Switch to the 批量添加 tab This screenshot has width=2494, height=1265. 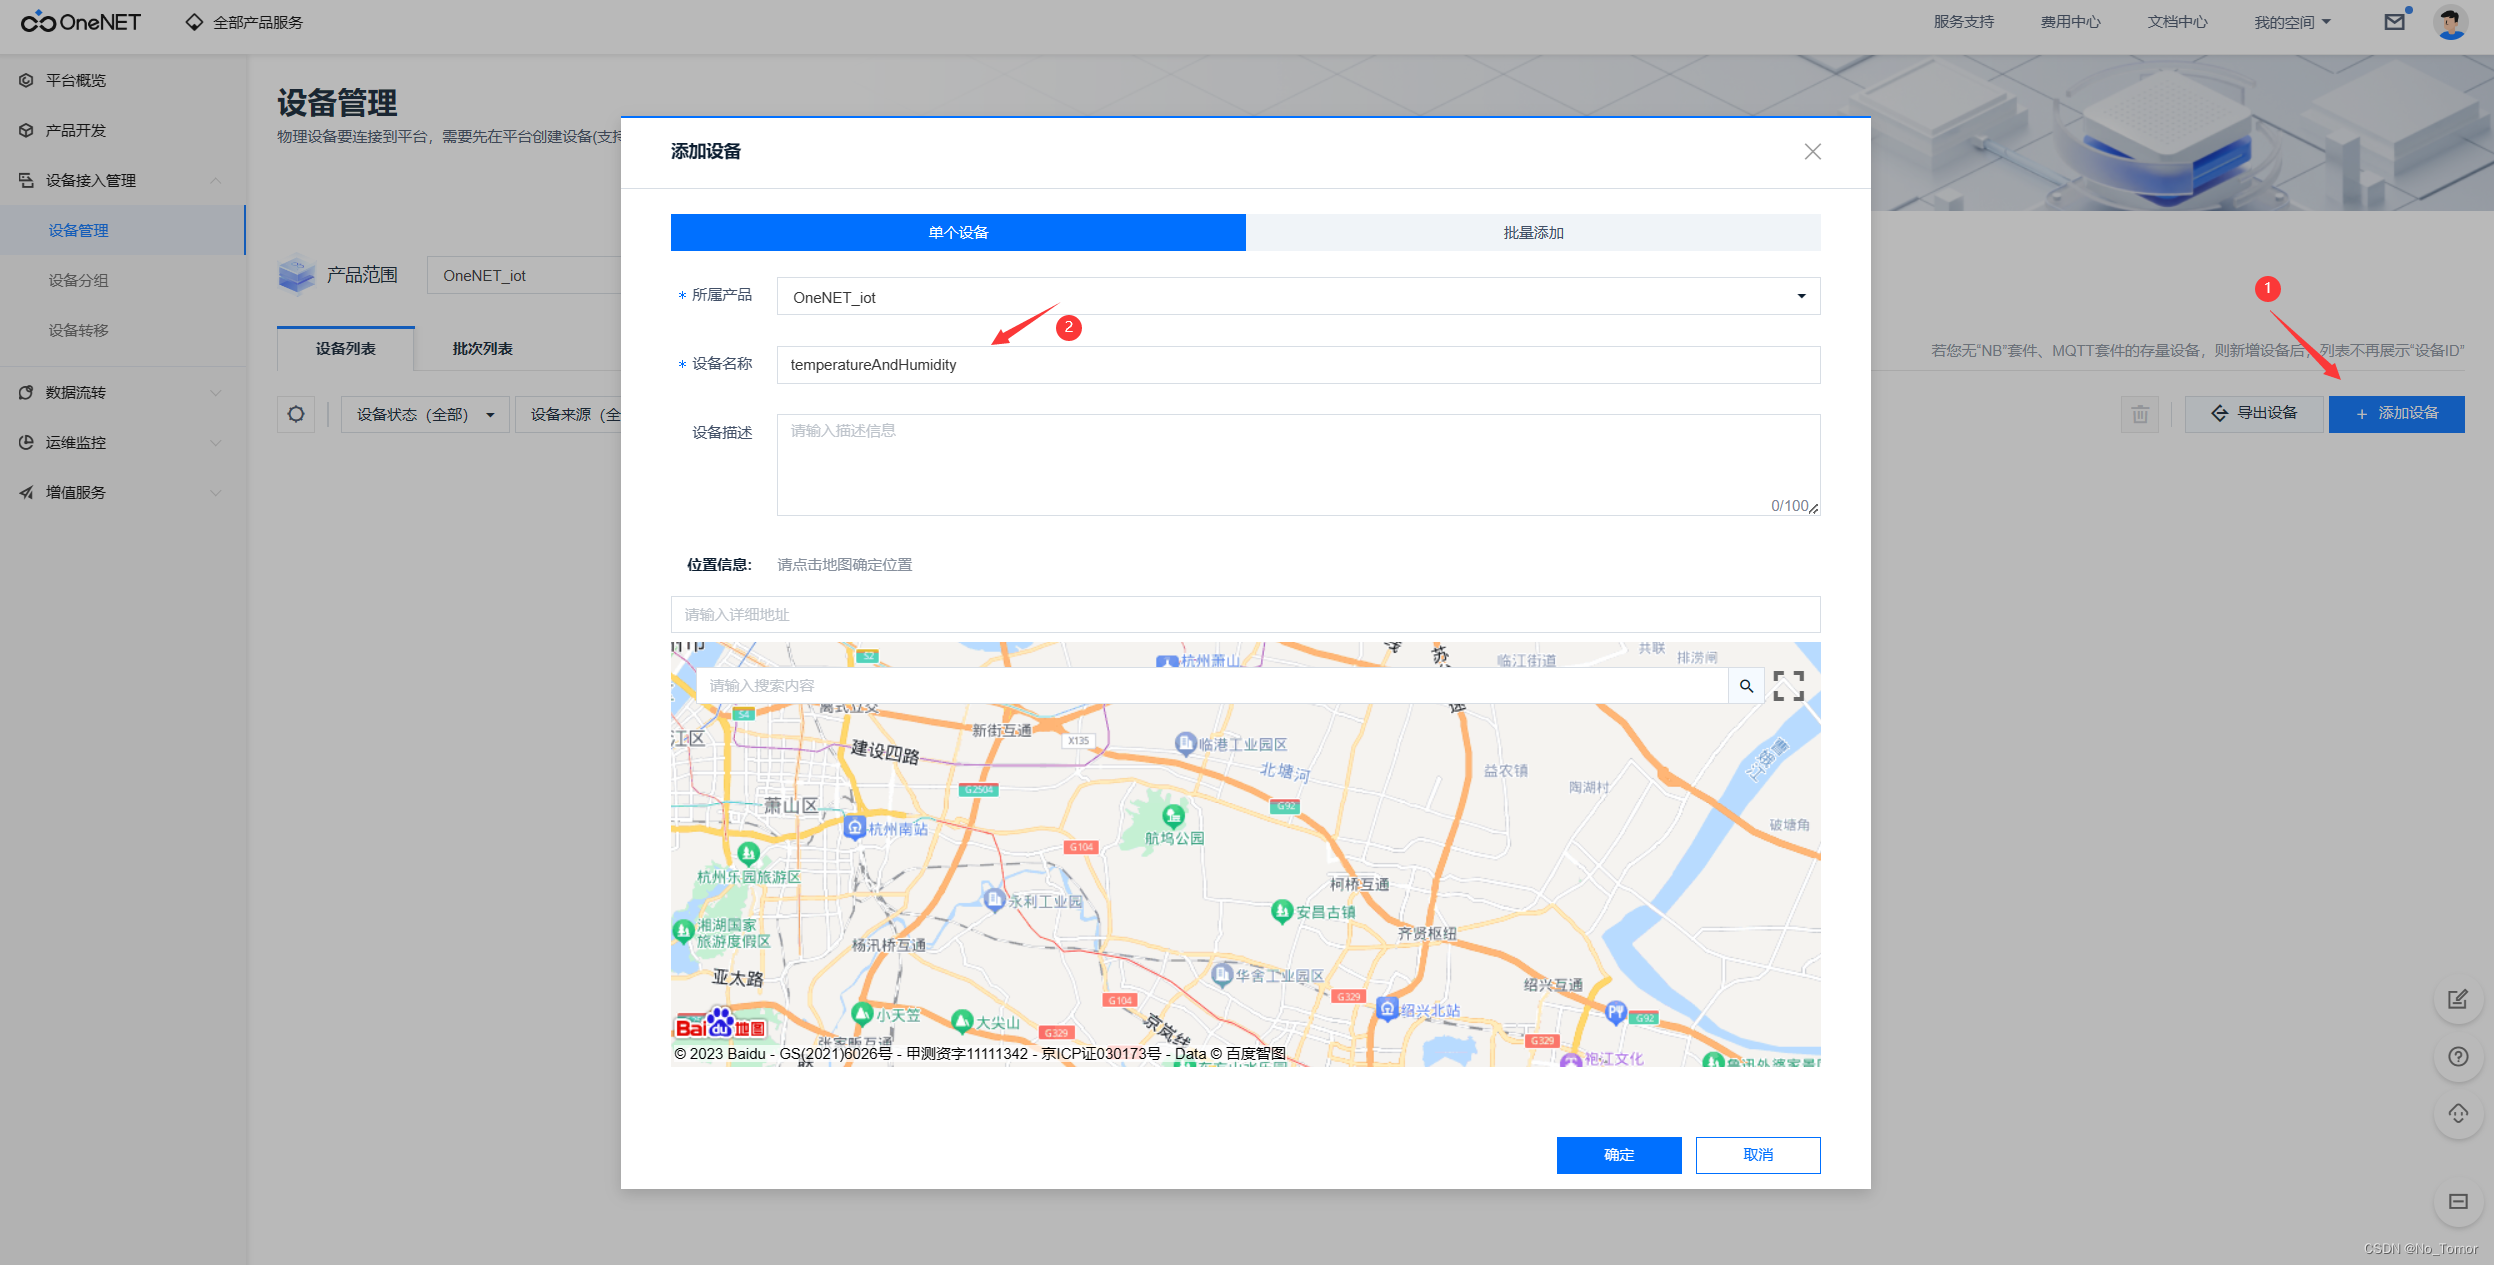pos(1533,232)
